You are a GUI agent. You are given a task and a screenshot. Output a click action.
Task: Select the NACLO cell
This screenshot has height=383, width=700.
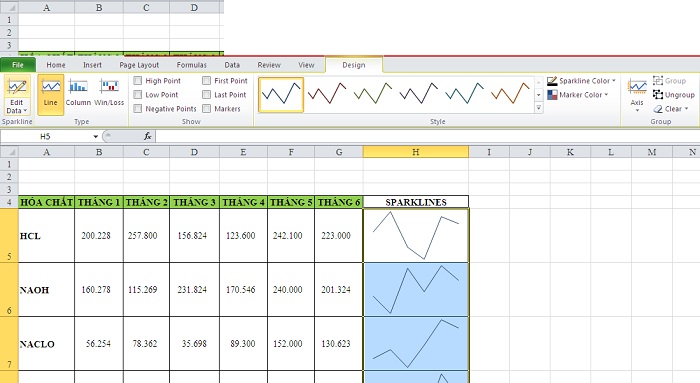[46, 344]
